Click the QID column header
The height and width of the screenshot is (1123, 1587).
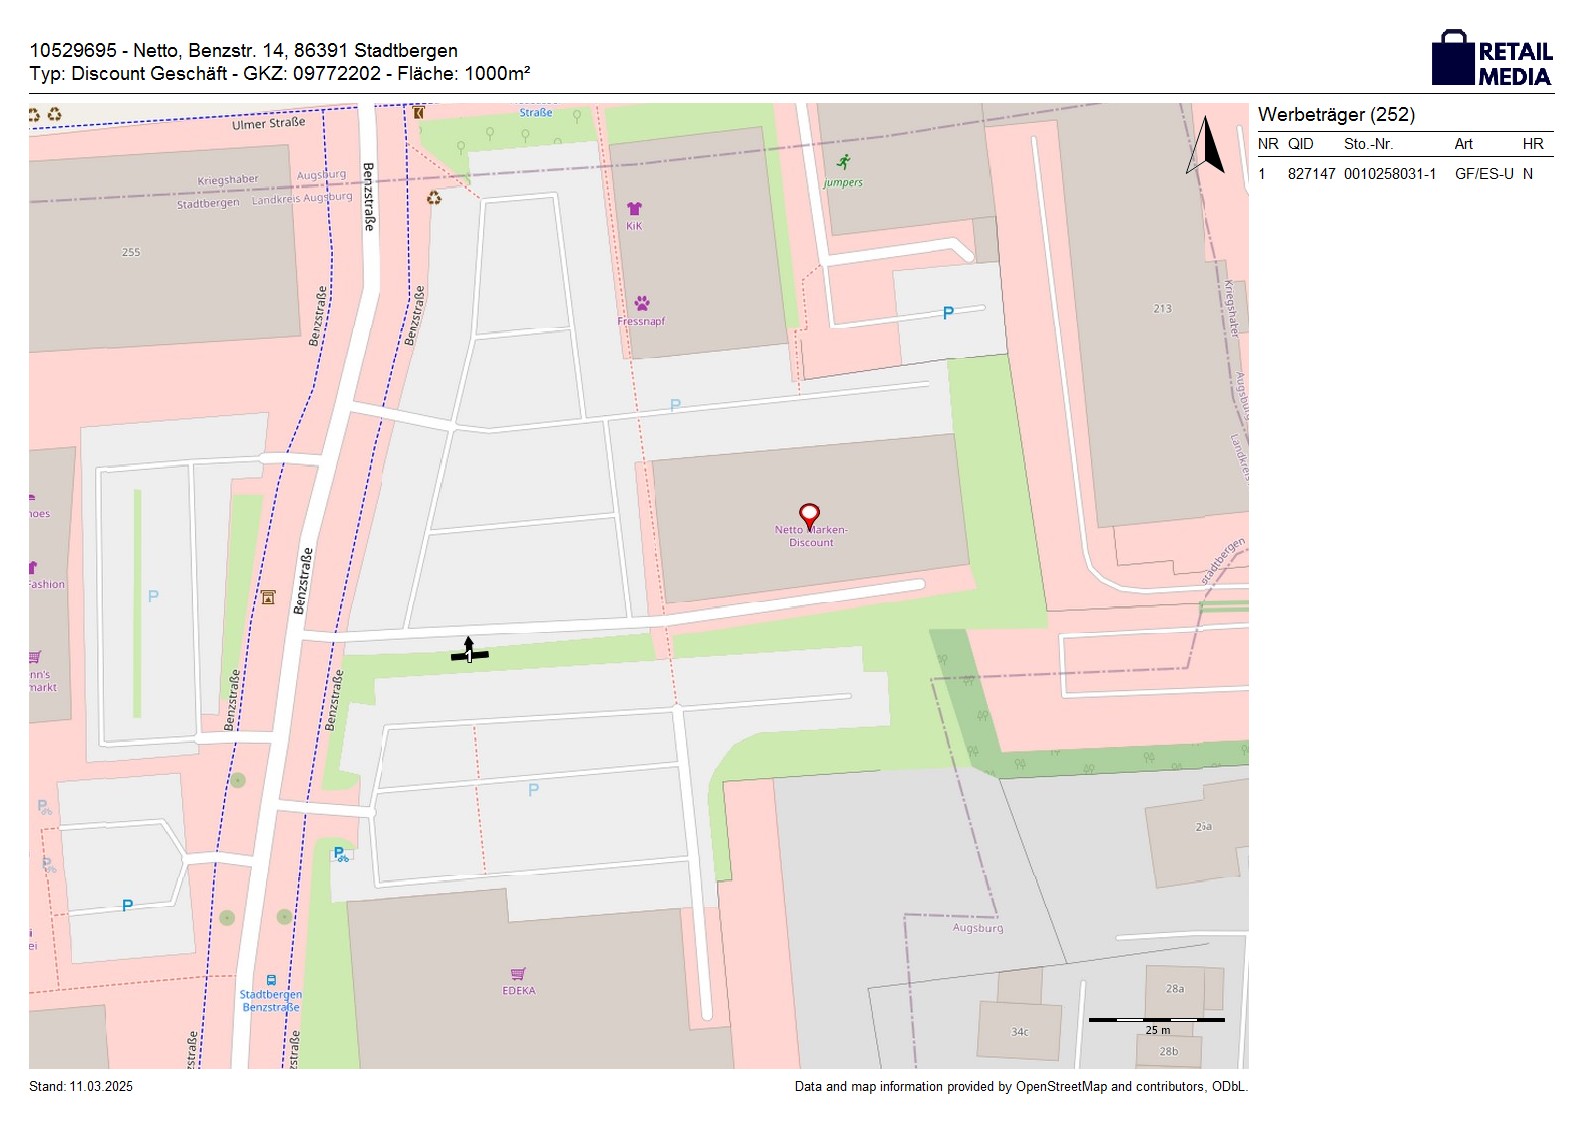point(1300,144)
